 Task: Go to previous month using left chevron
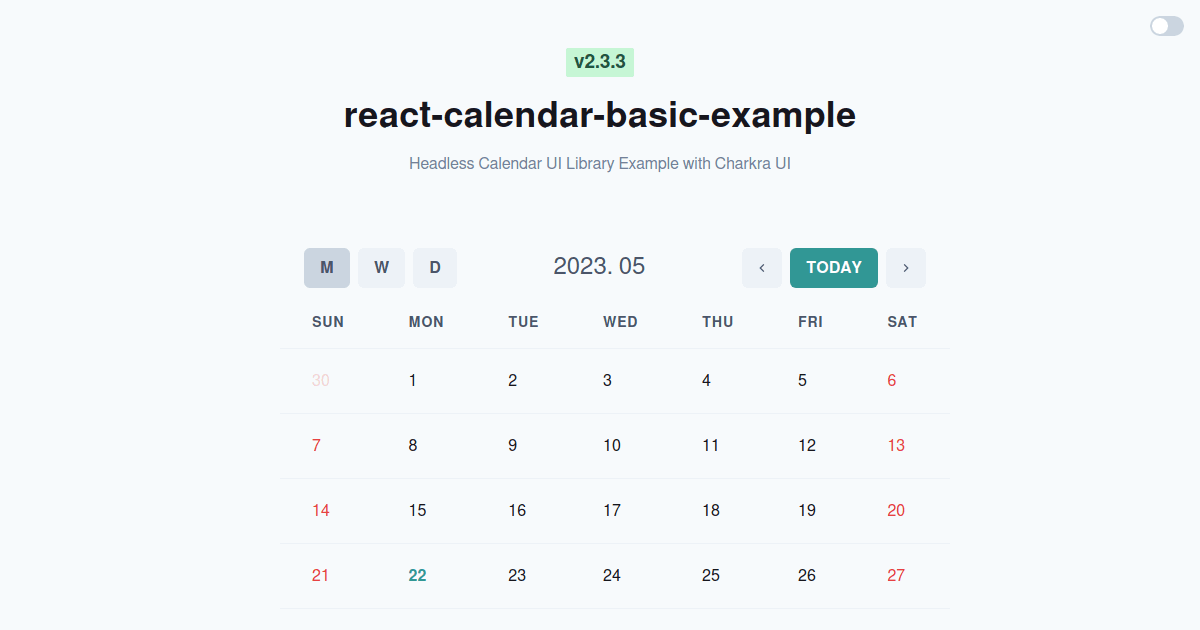click(762, 267)
